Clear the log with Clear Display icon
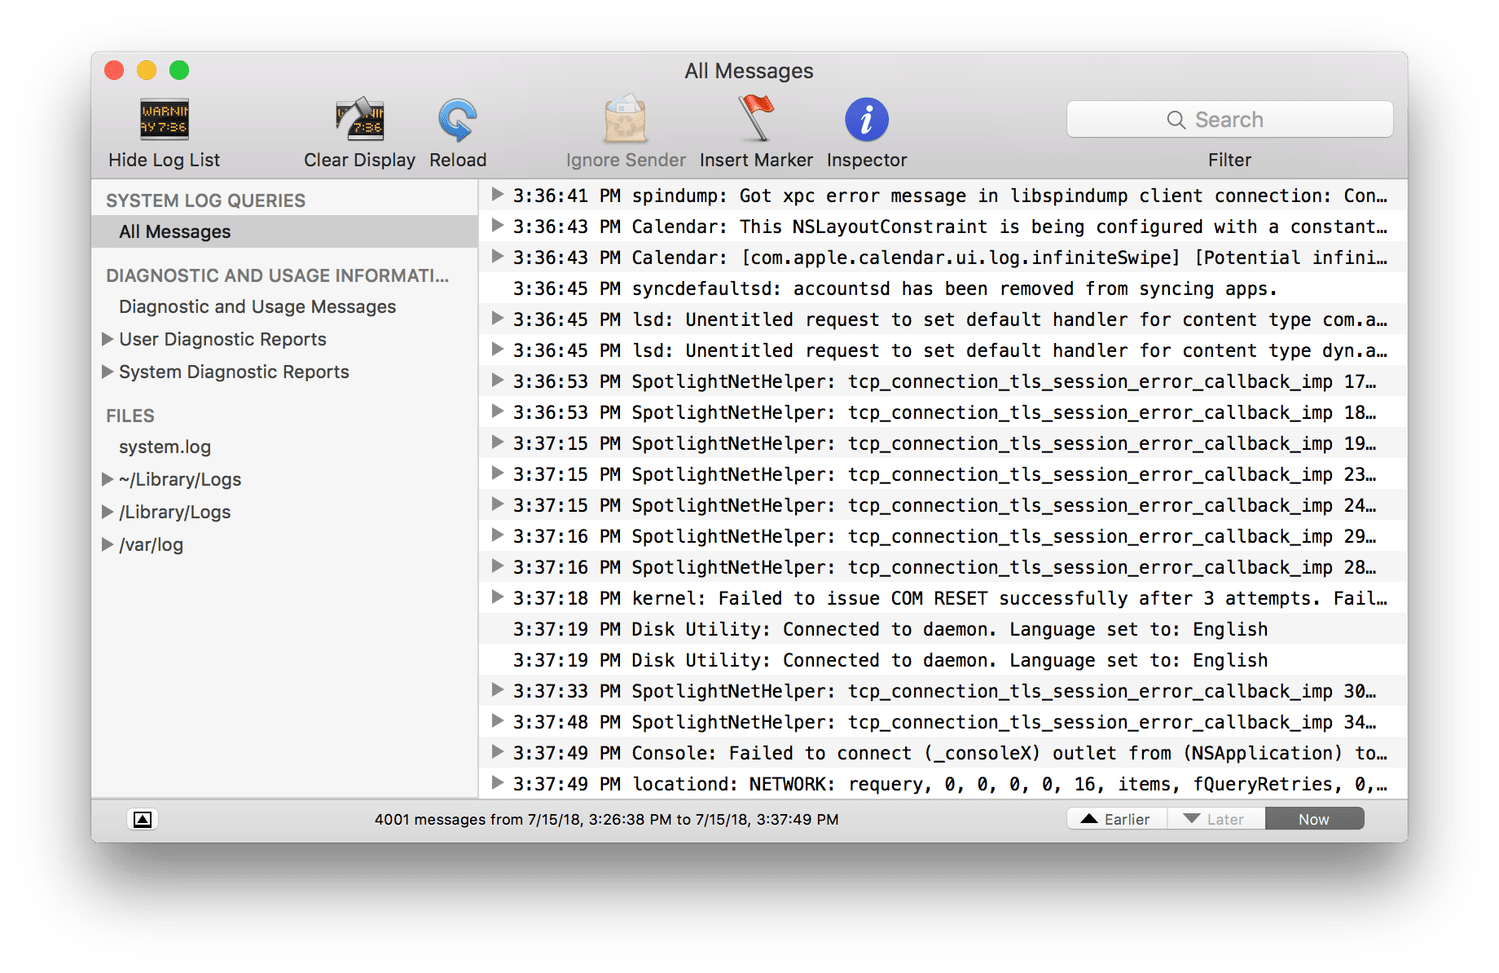The height and width of the screenshot is (973, 1499). (x=359, y=120)
